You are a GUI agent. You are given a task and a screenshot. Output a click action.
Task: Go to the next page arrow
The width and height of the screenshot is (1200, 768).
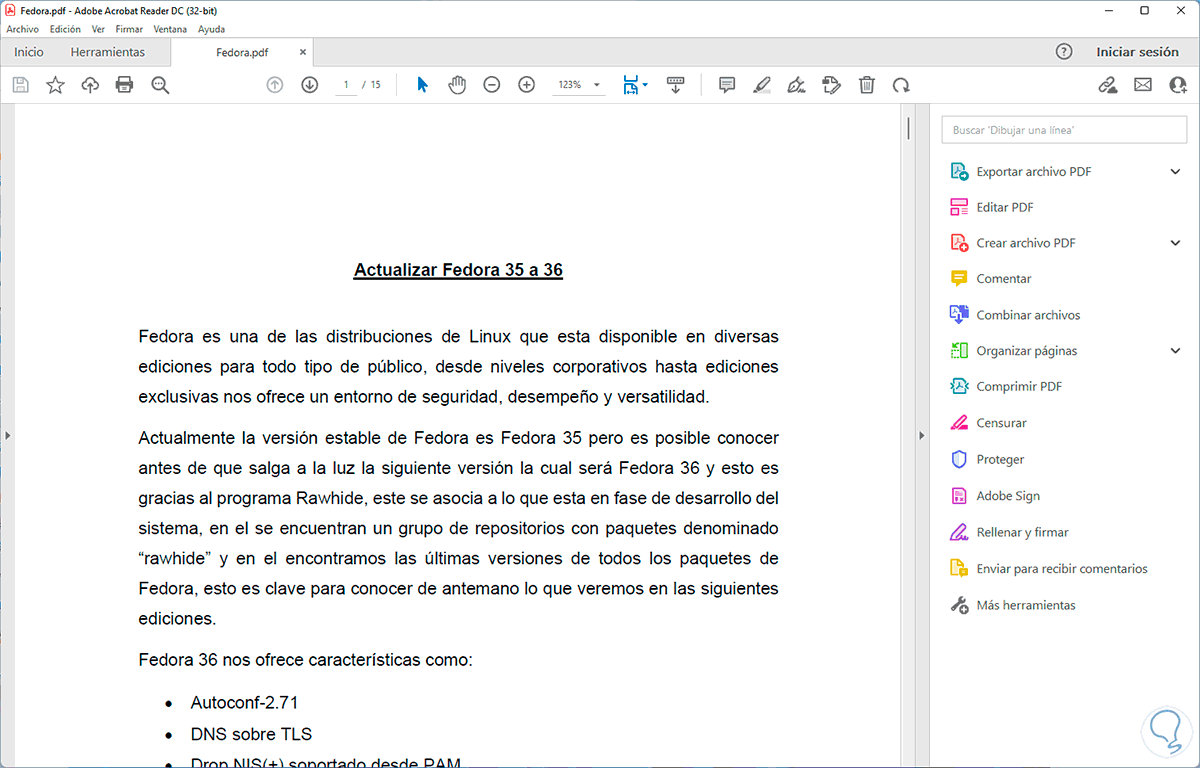(x=310, y=85)
